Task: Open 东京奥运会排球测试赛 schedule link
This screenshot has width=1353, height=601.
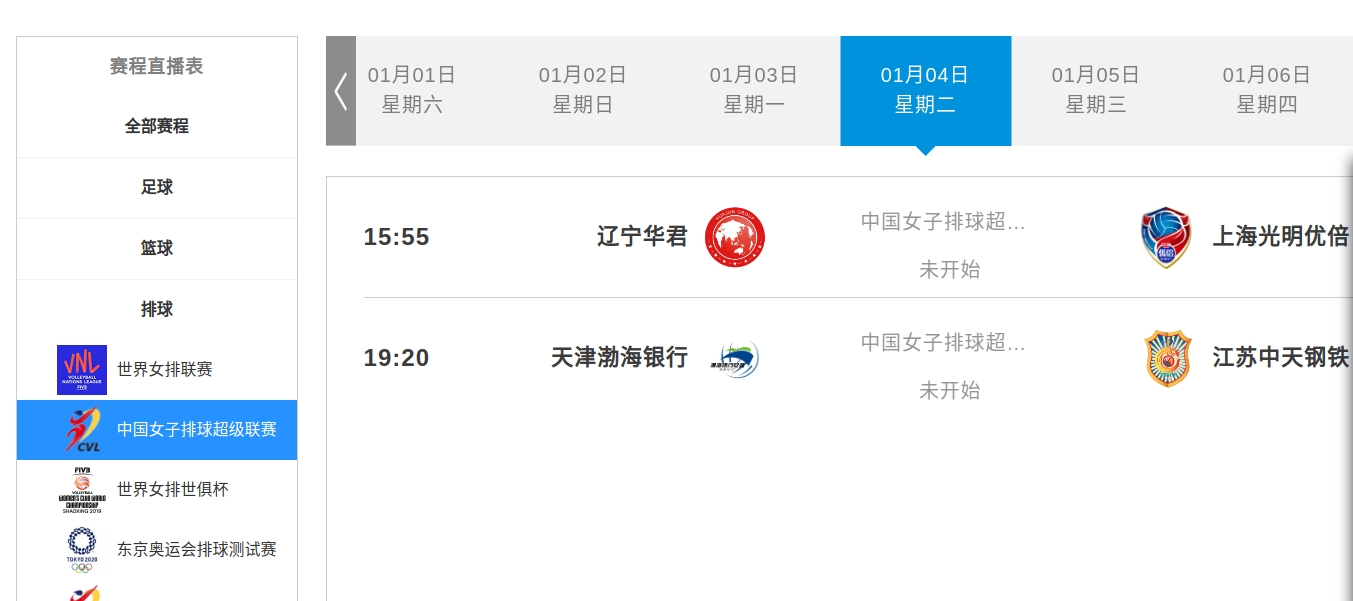Action: [197, 550]
